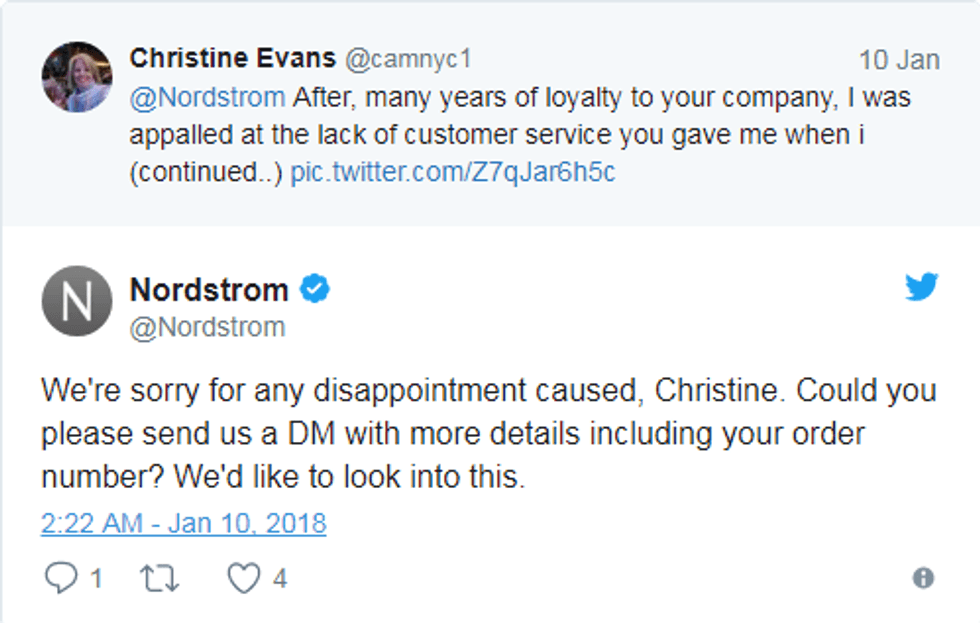The width and height of the screenshot is (980, 623).
Task: Click the reply count number 1
Action: tap(96, 578)
